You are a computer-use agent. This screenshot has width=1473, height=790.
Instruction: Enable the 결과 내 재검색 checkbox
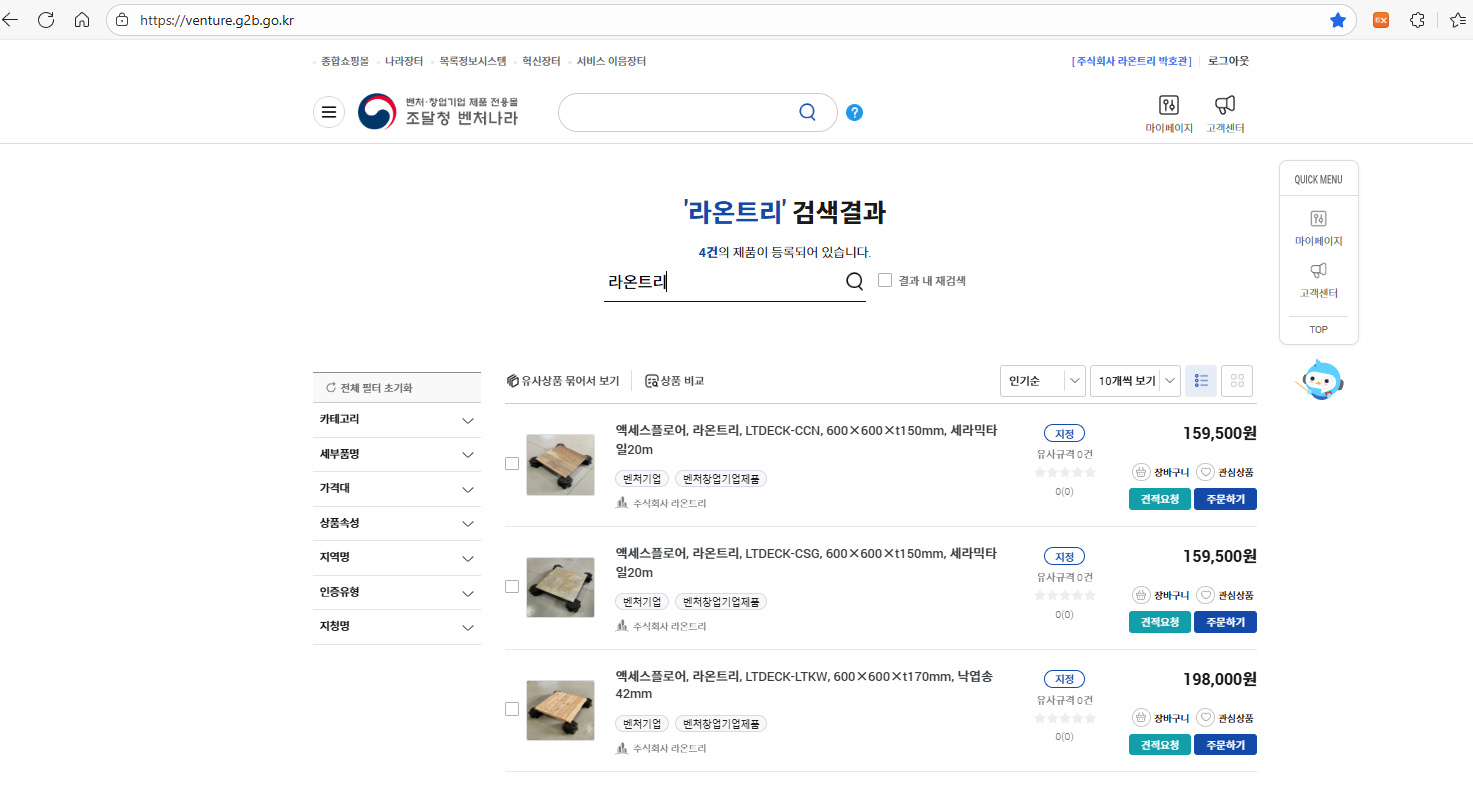pyautogui.click(x=885, y=280)
